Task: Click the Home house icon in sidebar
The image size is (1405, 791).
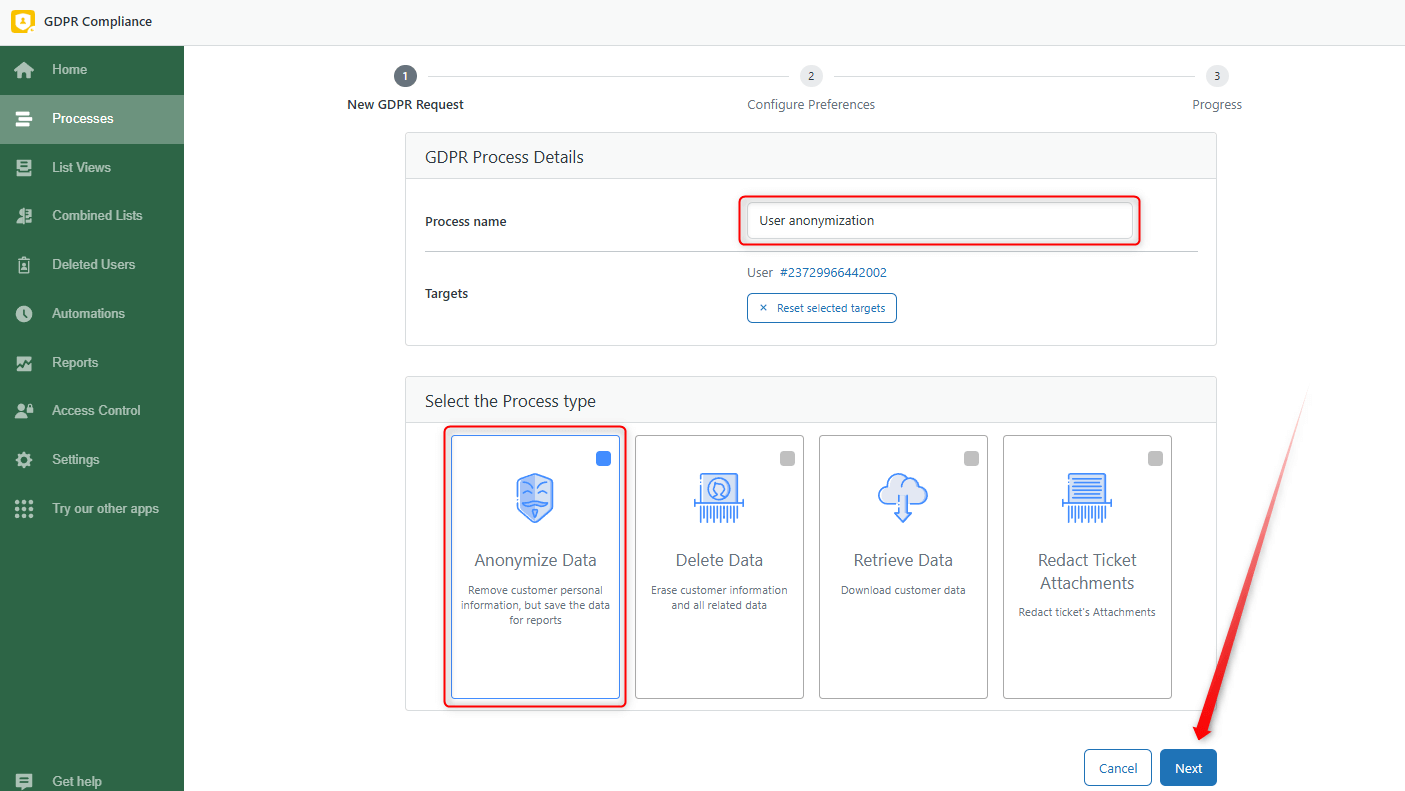Action: 24,70
